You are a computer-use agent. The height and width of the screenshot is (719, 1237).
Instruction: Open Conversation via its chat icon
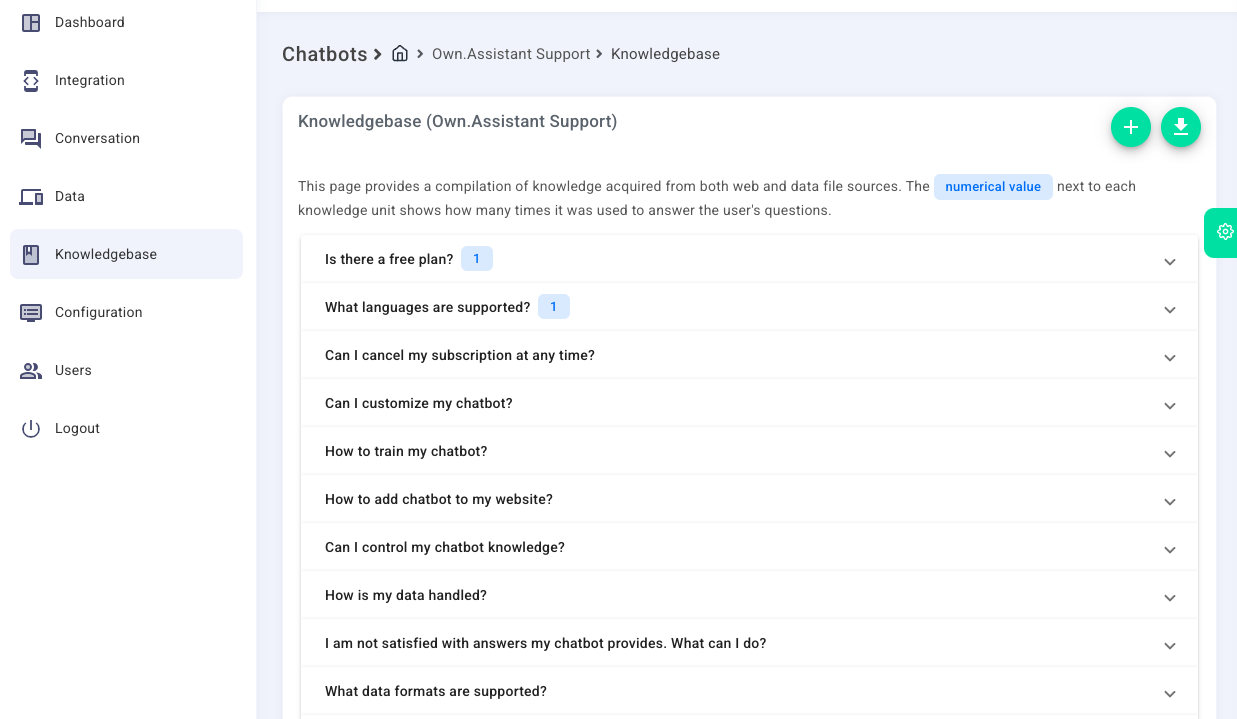[31, 138]
